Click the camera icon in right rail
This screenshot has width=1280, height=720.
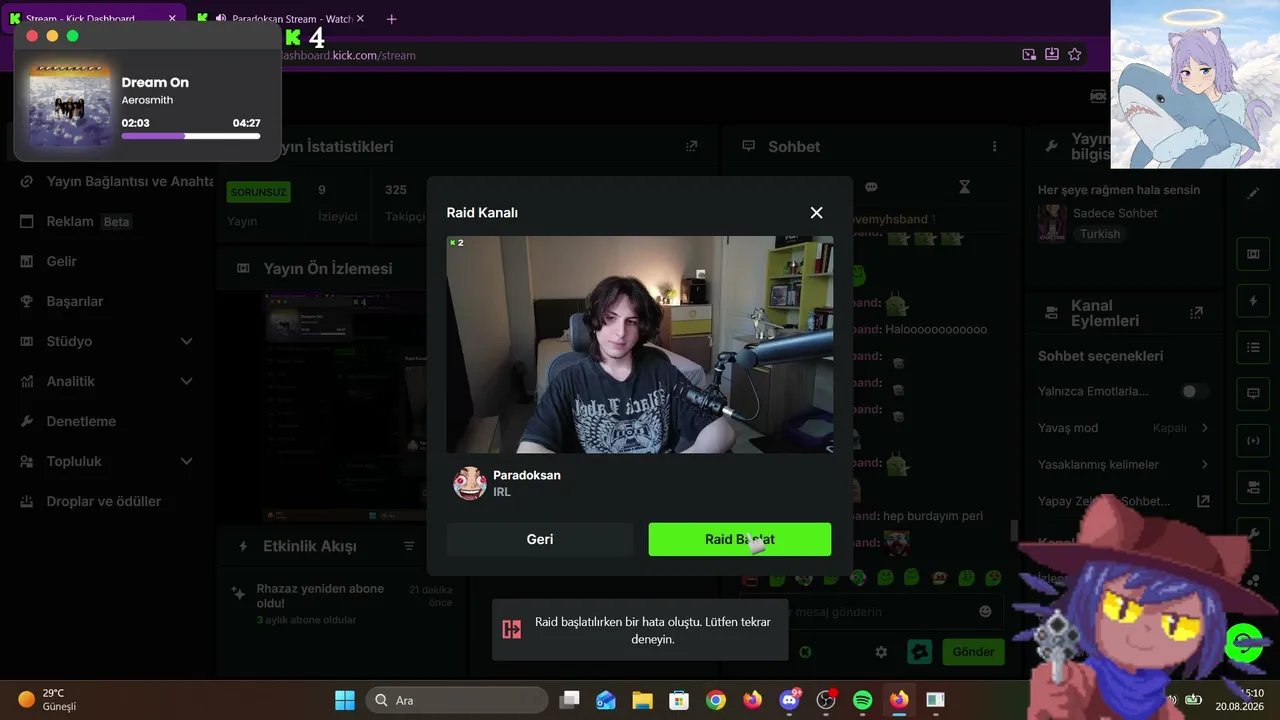1253,487
